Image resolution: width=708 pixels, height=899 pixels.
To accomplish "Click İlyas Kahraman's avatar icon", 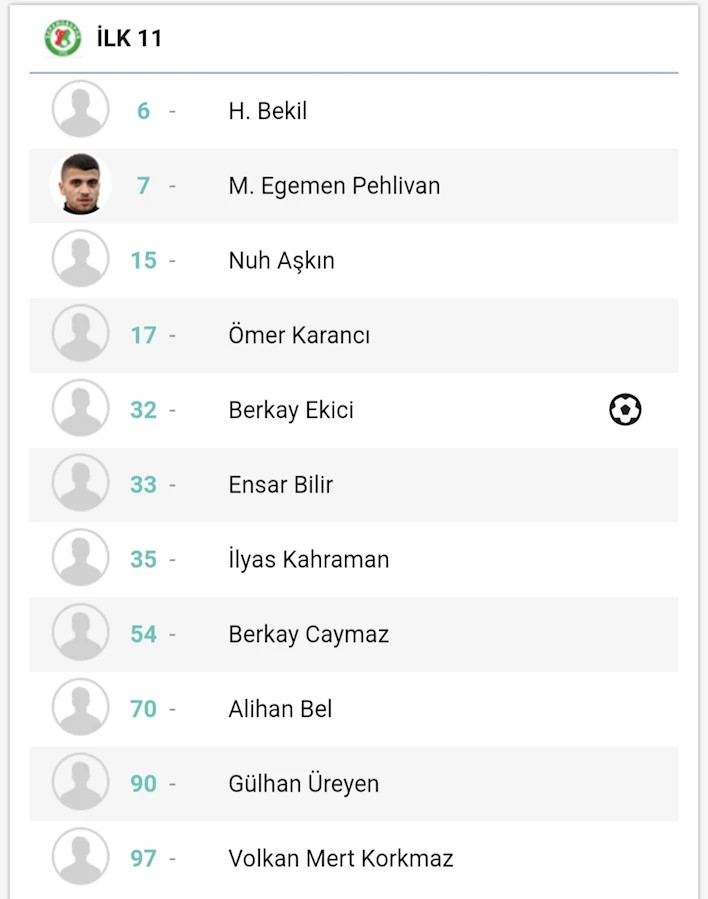I will (x=80, y=557).
